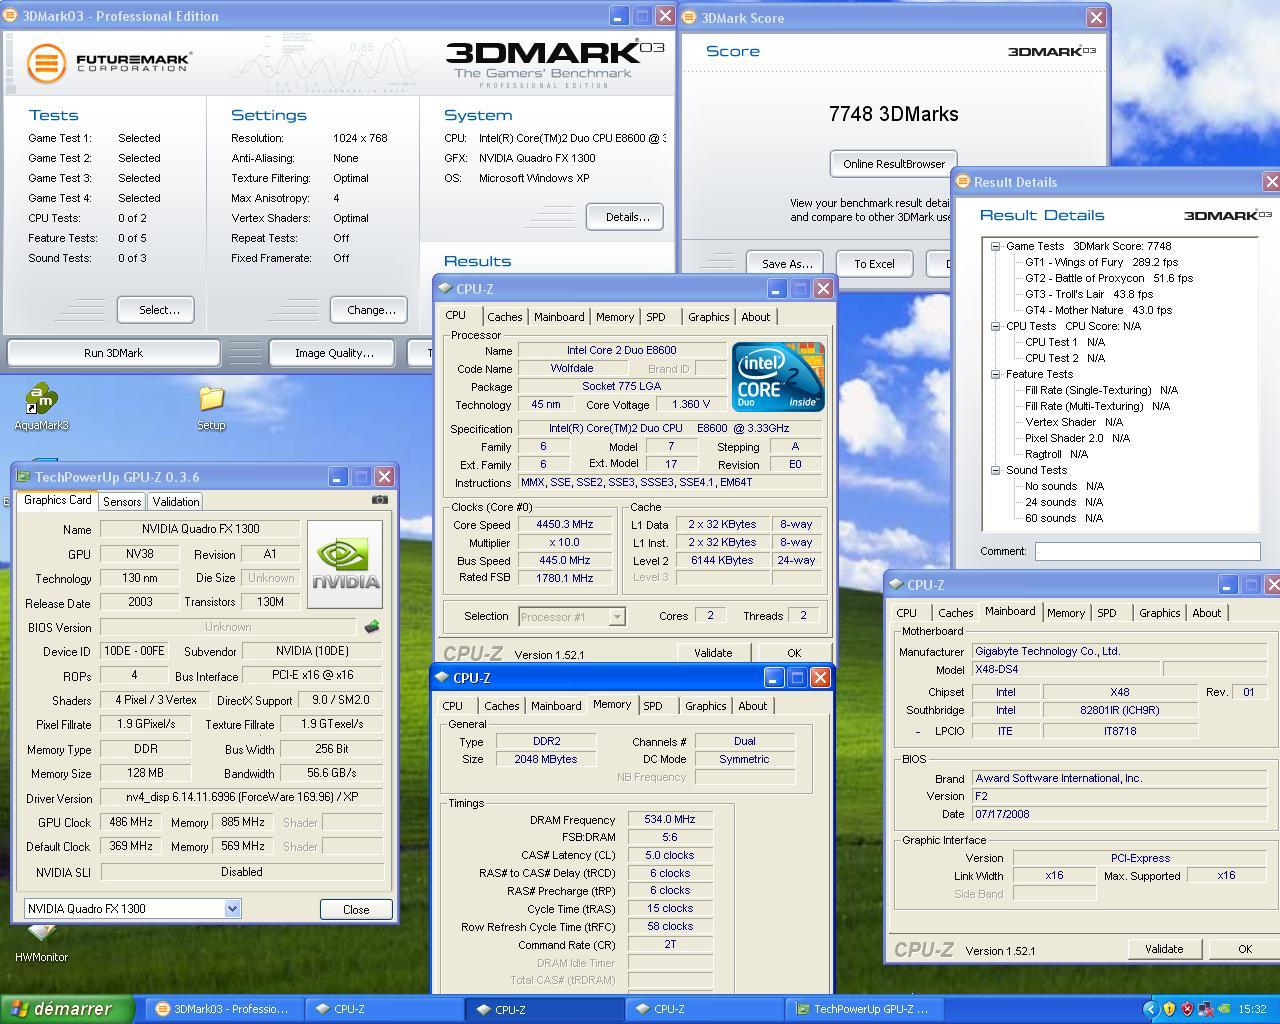Switch to Sensors tab in GPU-Z
This screenshot has height=1024, width=1280.
[x=121, y=502]
